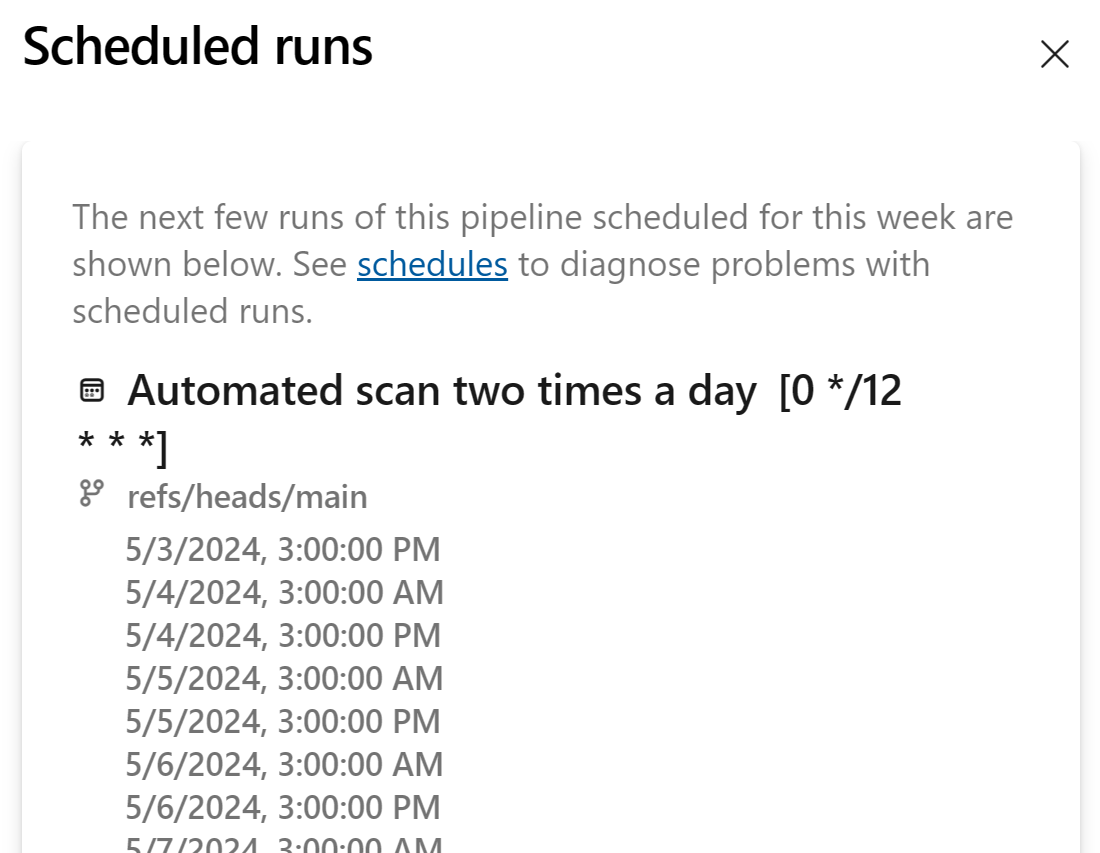1100x853 pixels.
Task: Select the 5/4/2024 3:00:00 PM run
Action: pos(283,635)
